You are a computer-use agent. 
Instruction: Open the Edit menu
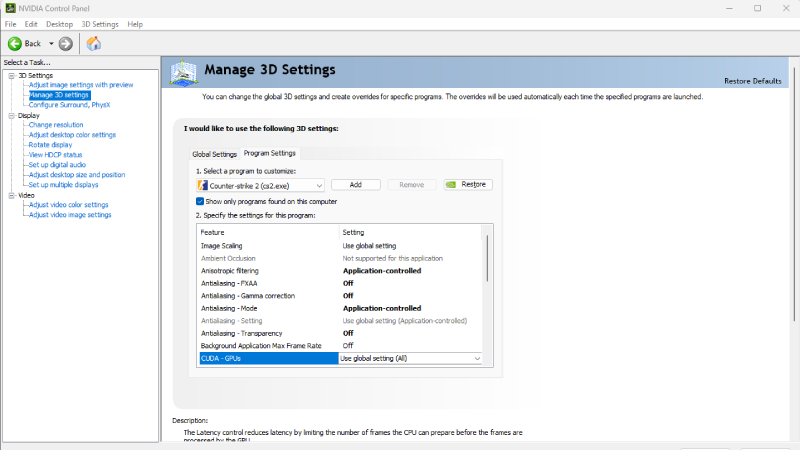click(x=31, y=24)
